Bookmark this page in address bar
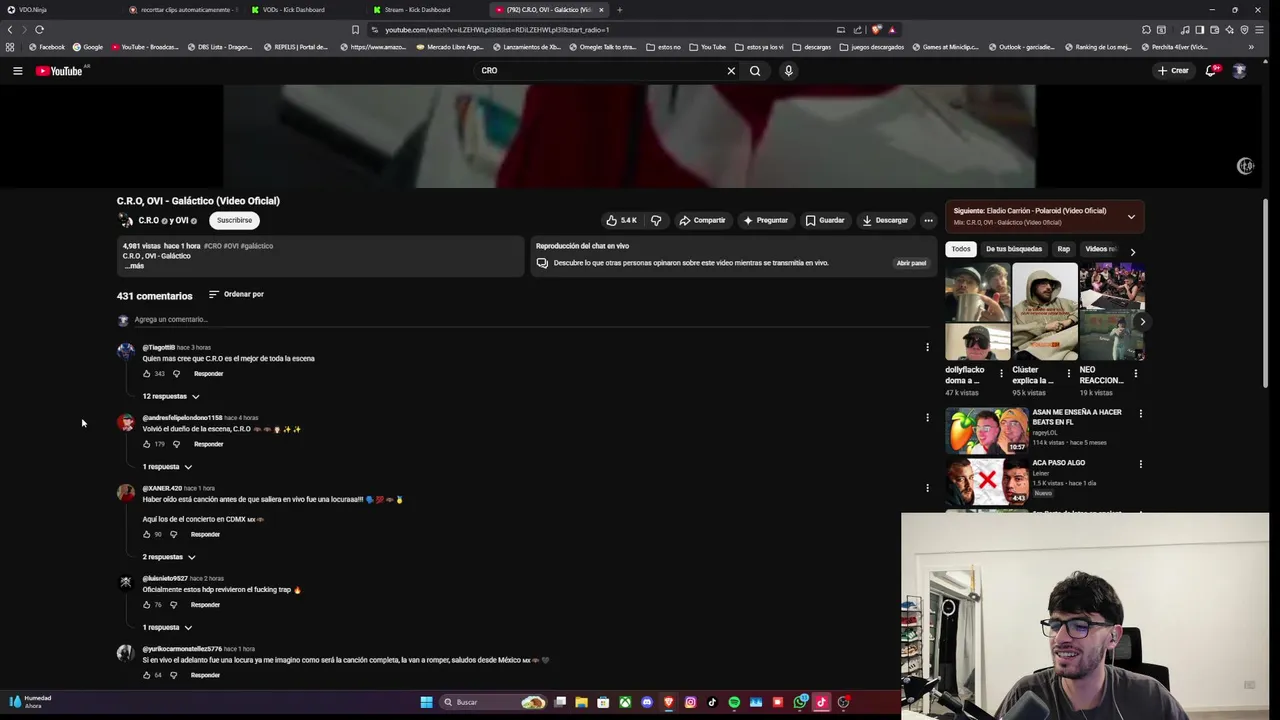The height and width of the screenshot is (720, 1280). [355, 30]
